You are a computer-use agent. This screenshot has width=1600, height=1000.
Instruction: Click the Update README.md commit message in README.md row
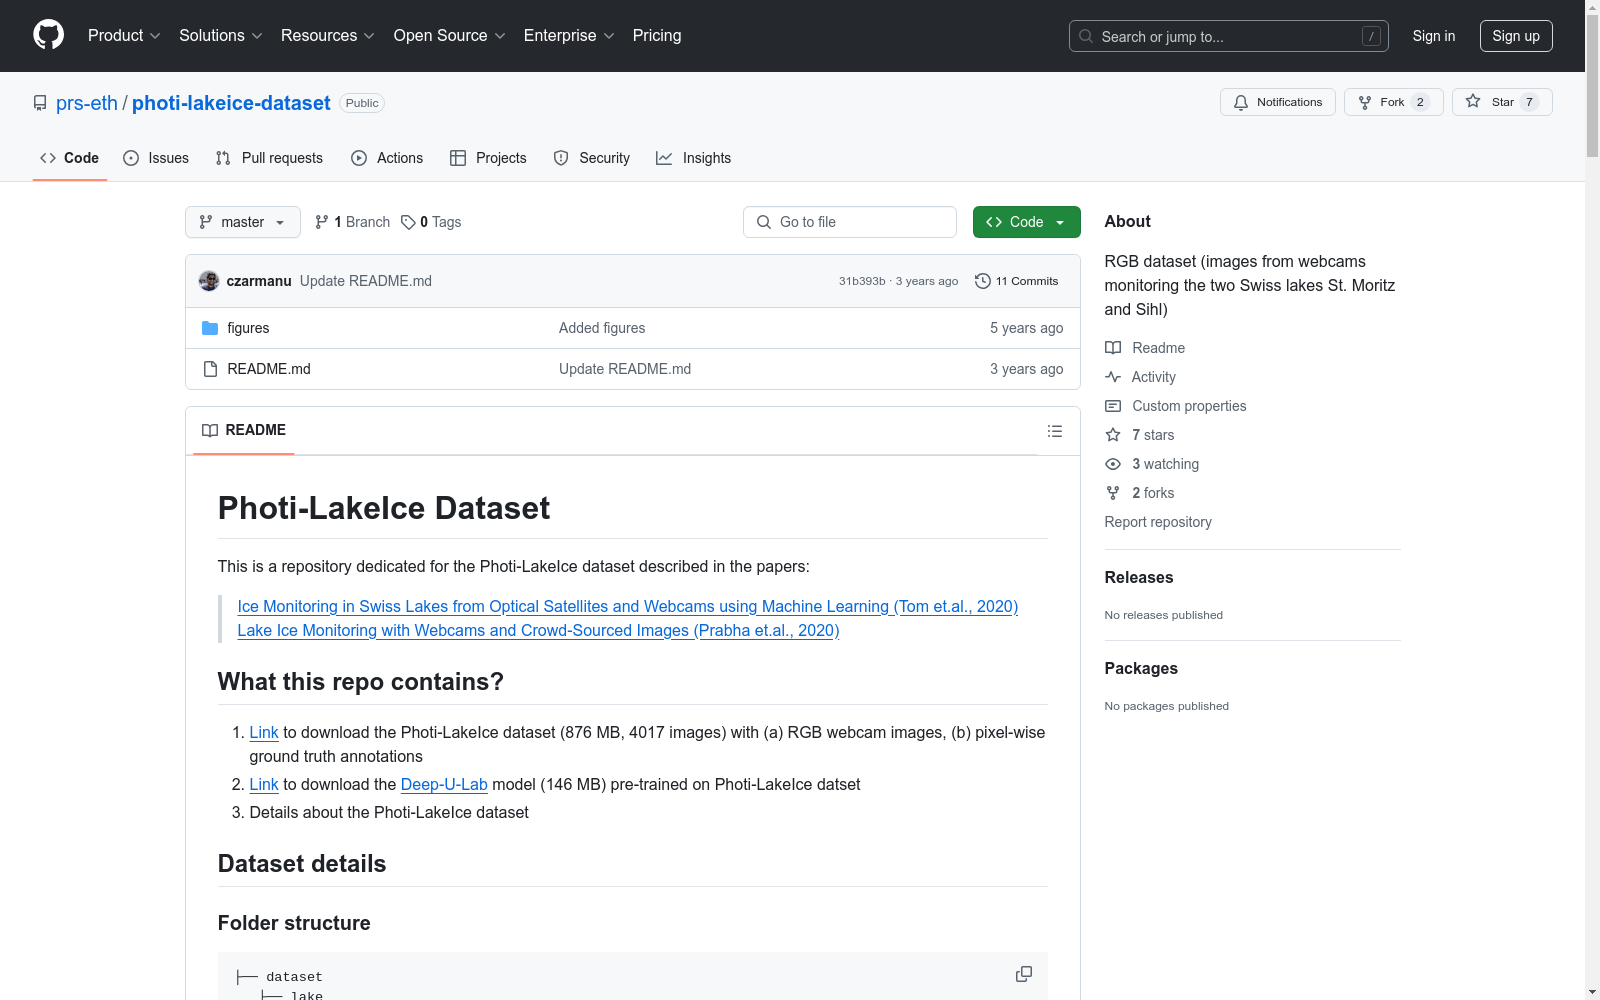tap(625, 369)
